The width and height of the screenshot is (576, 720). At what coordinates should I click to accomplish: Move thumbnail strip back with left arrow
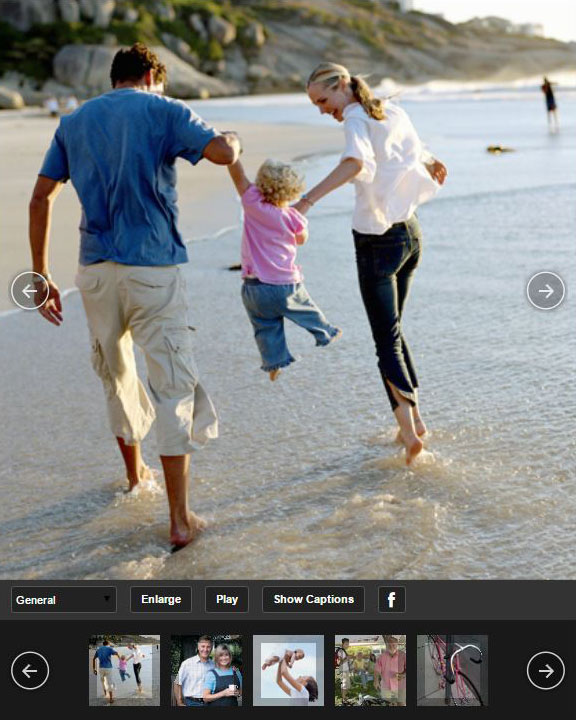pyautogui.click(x=30, y=671)
